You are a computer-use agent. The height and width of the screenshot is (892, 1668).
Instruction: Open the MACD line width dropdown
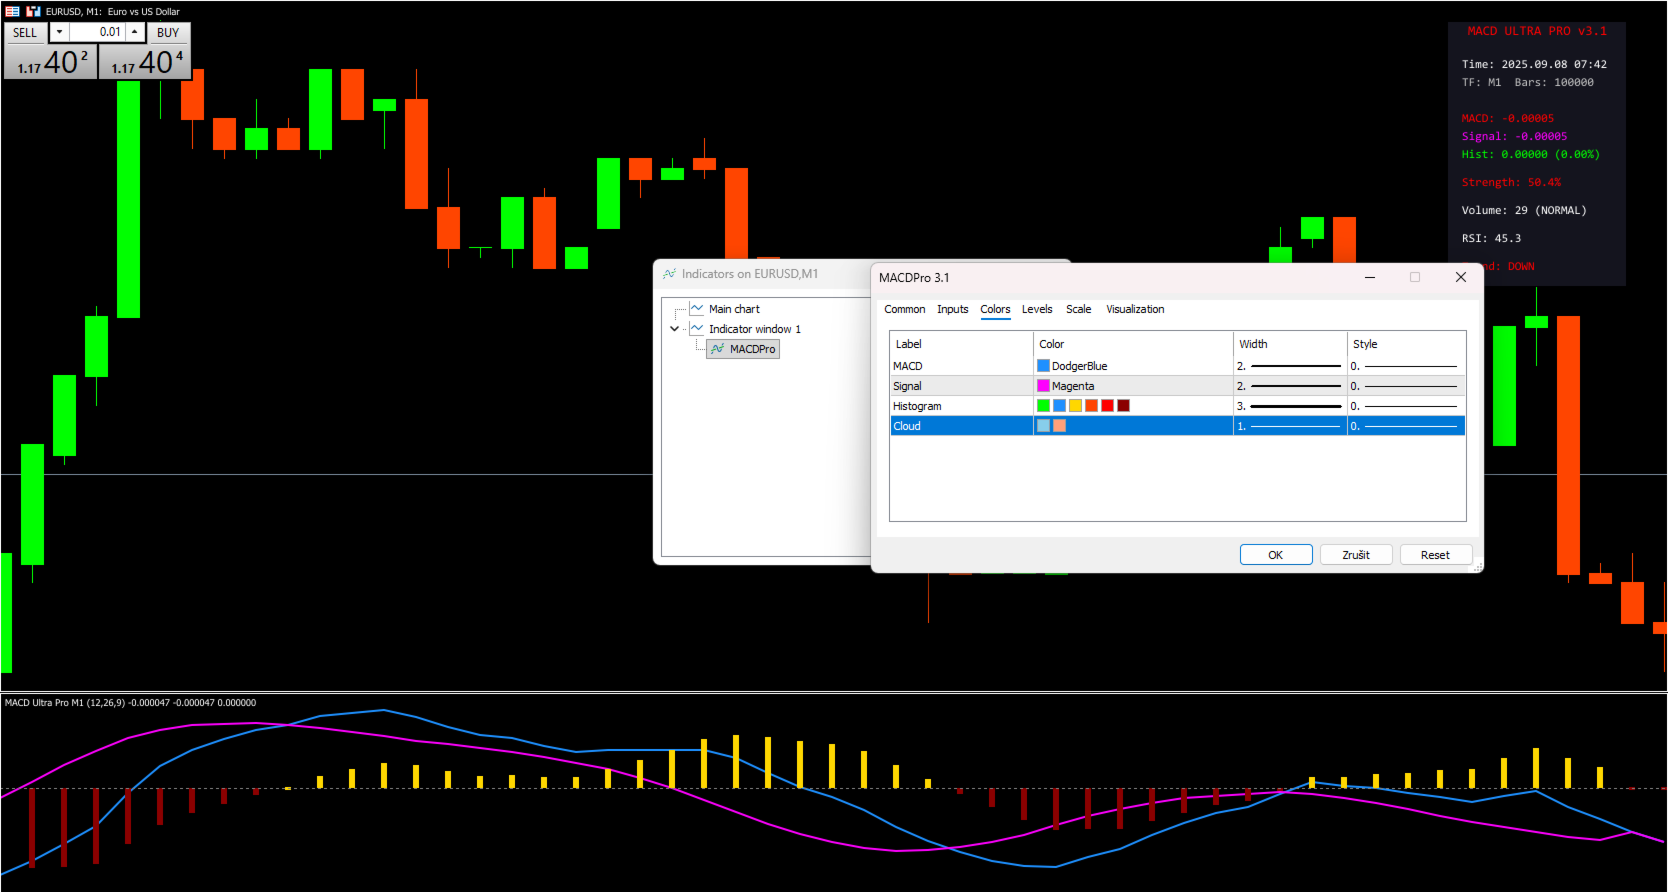[1290, 366]
